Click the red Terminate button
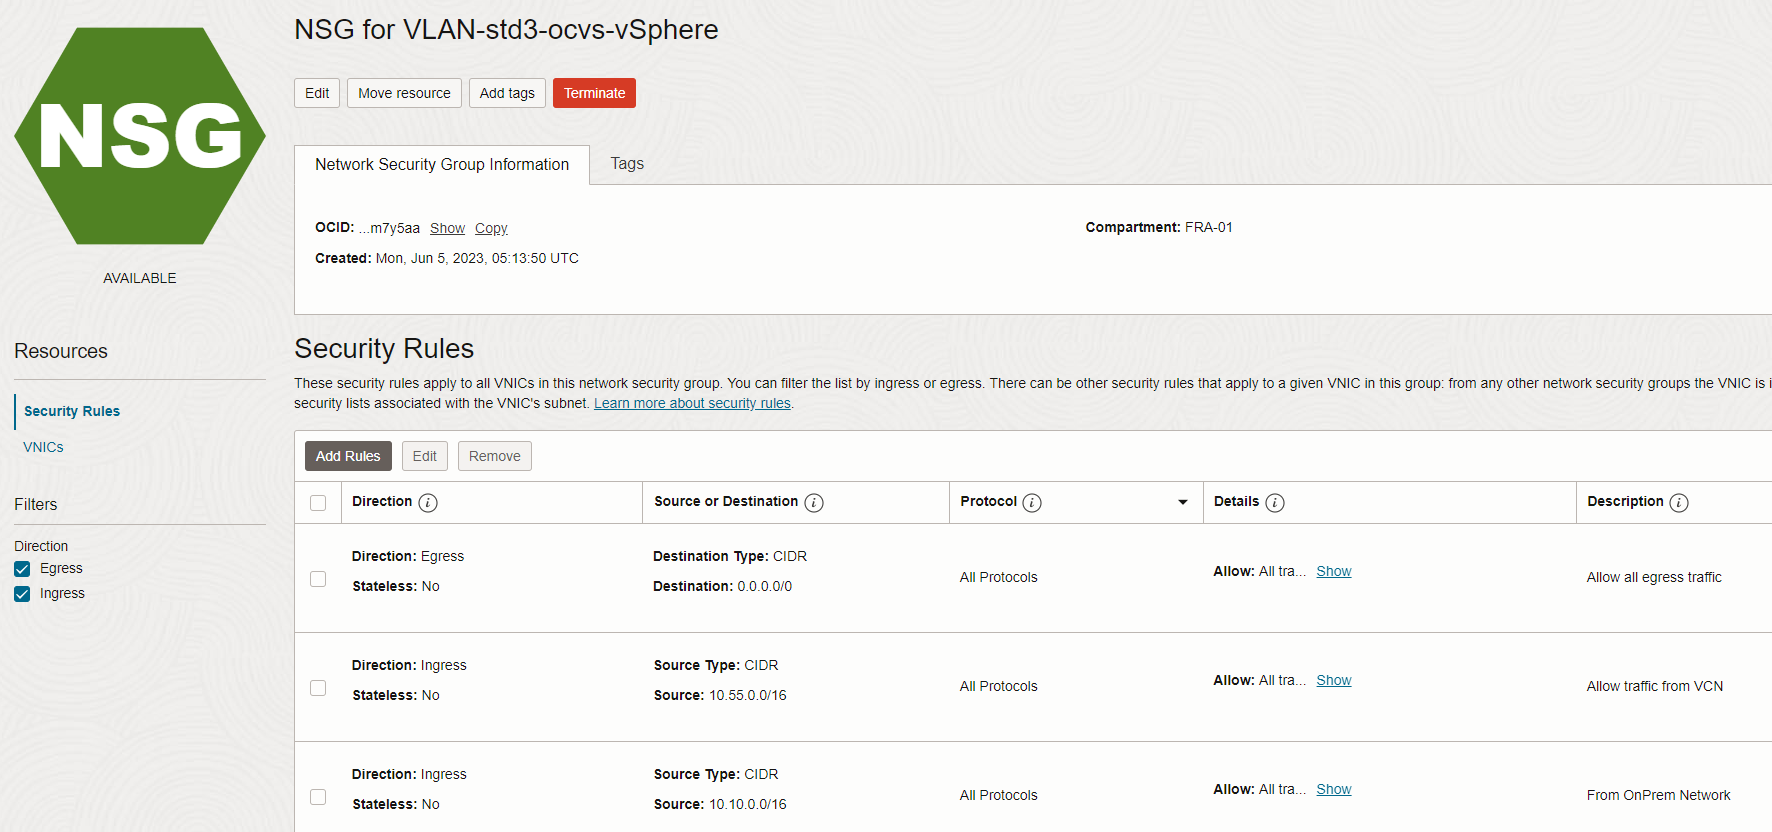This screenshot has width=1772, height=832. click(594, 93)
